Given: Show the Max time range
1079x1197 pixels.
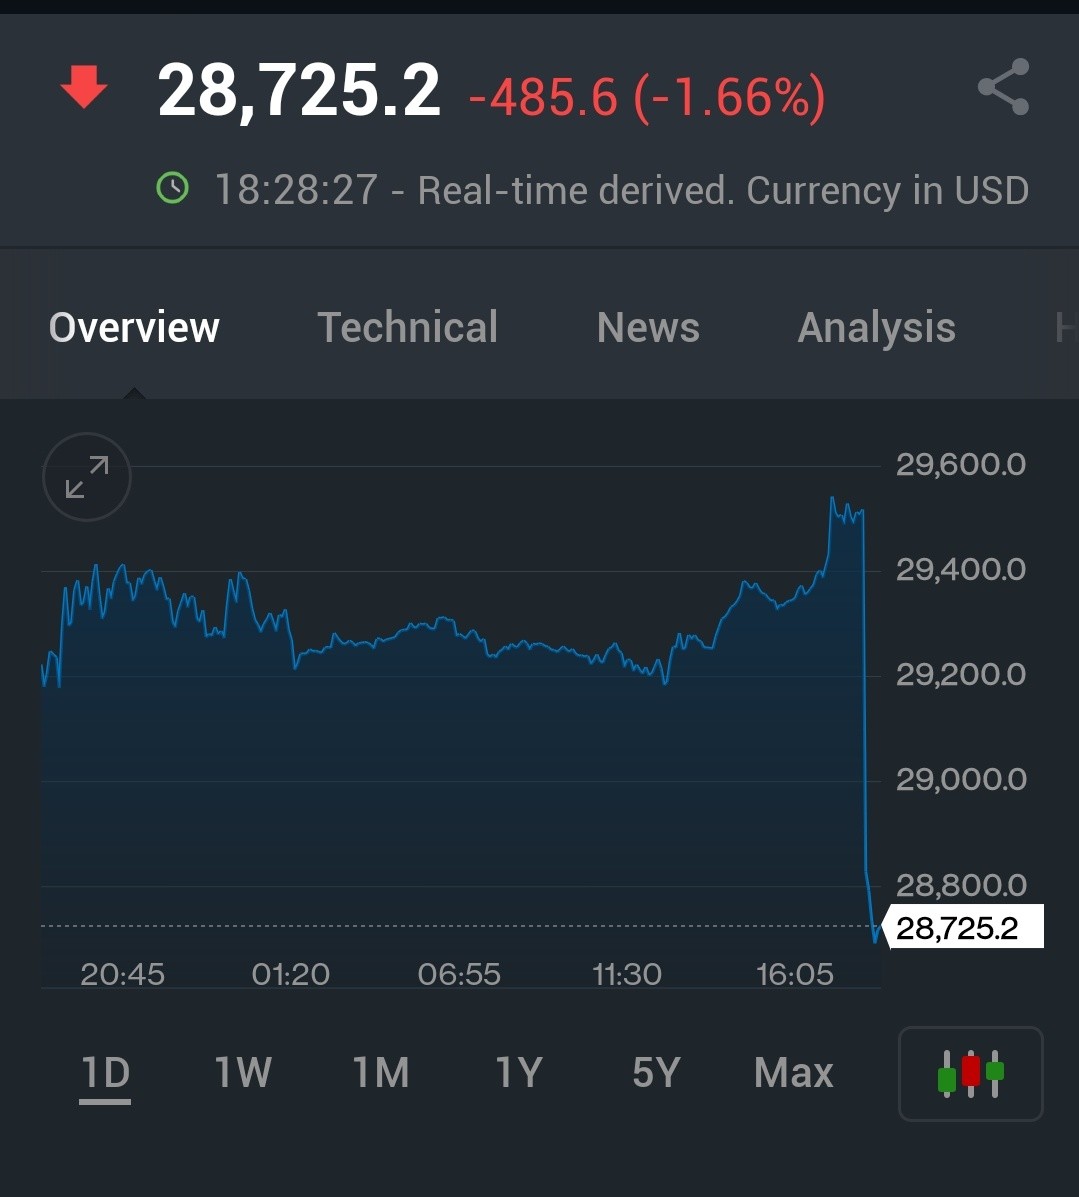Looking at the screenshot, I should tap(793, 1073).
